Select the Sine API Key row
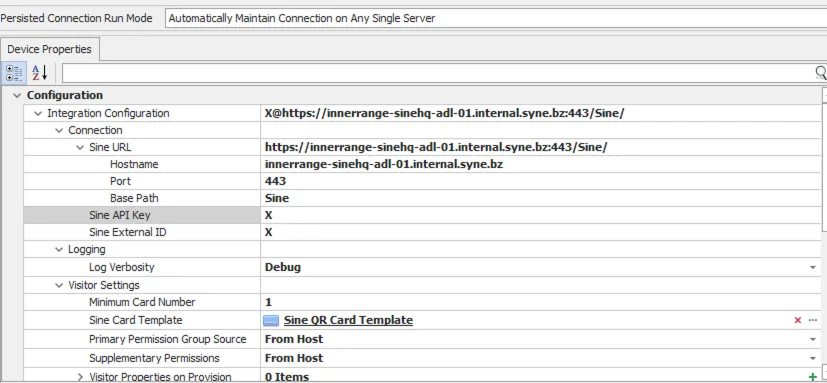This screenshot has width=827, height=383. [x=422, y=215]
